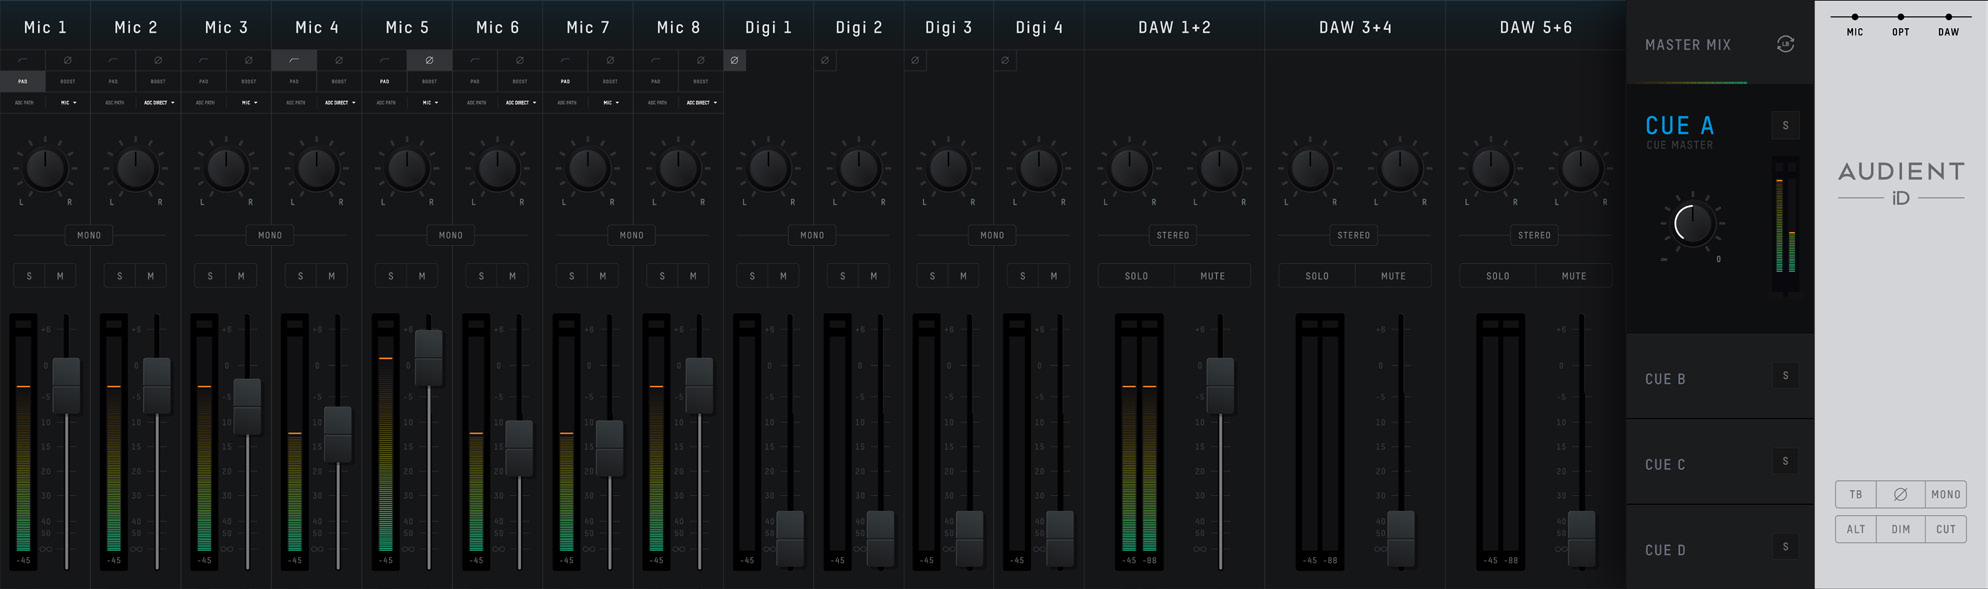The width and height of the screenshot is (1988, 589).
Task: Toggle PAD on the Mic 7 channel
Action: [566, 81]
